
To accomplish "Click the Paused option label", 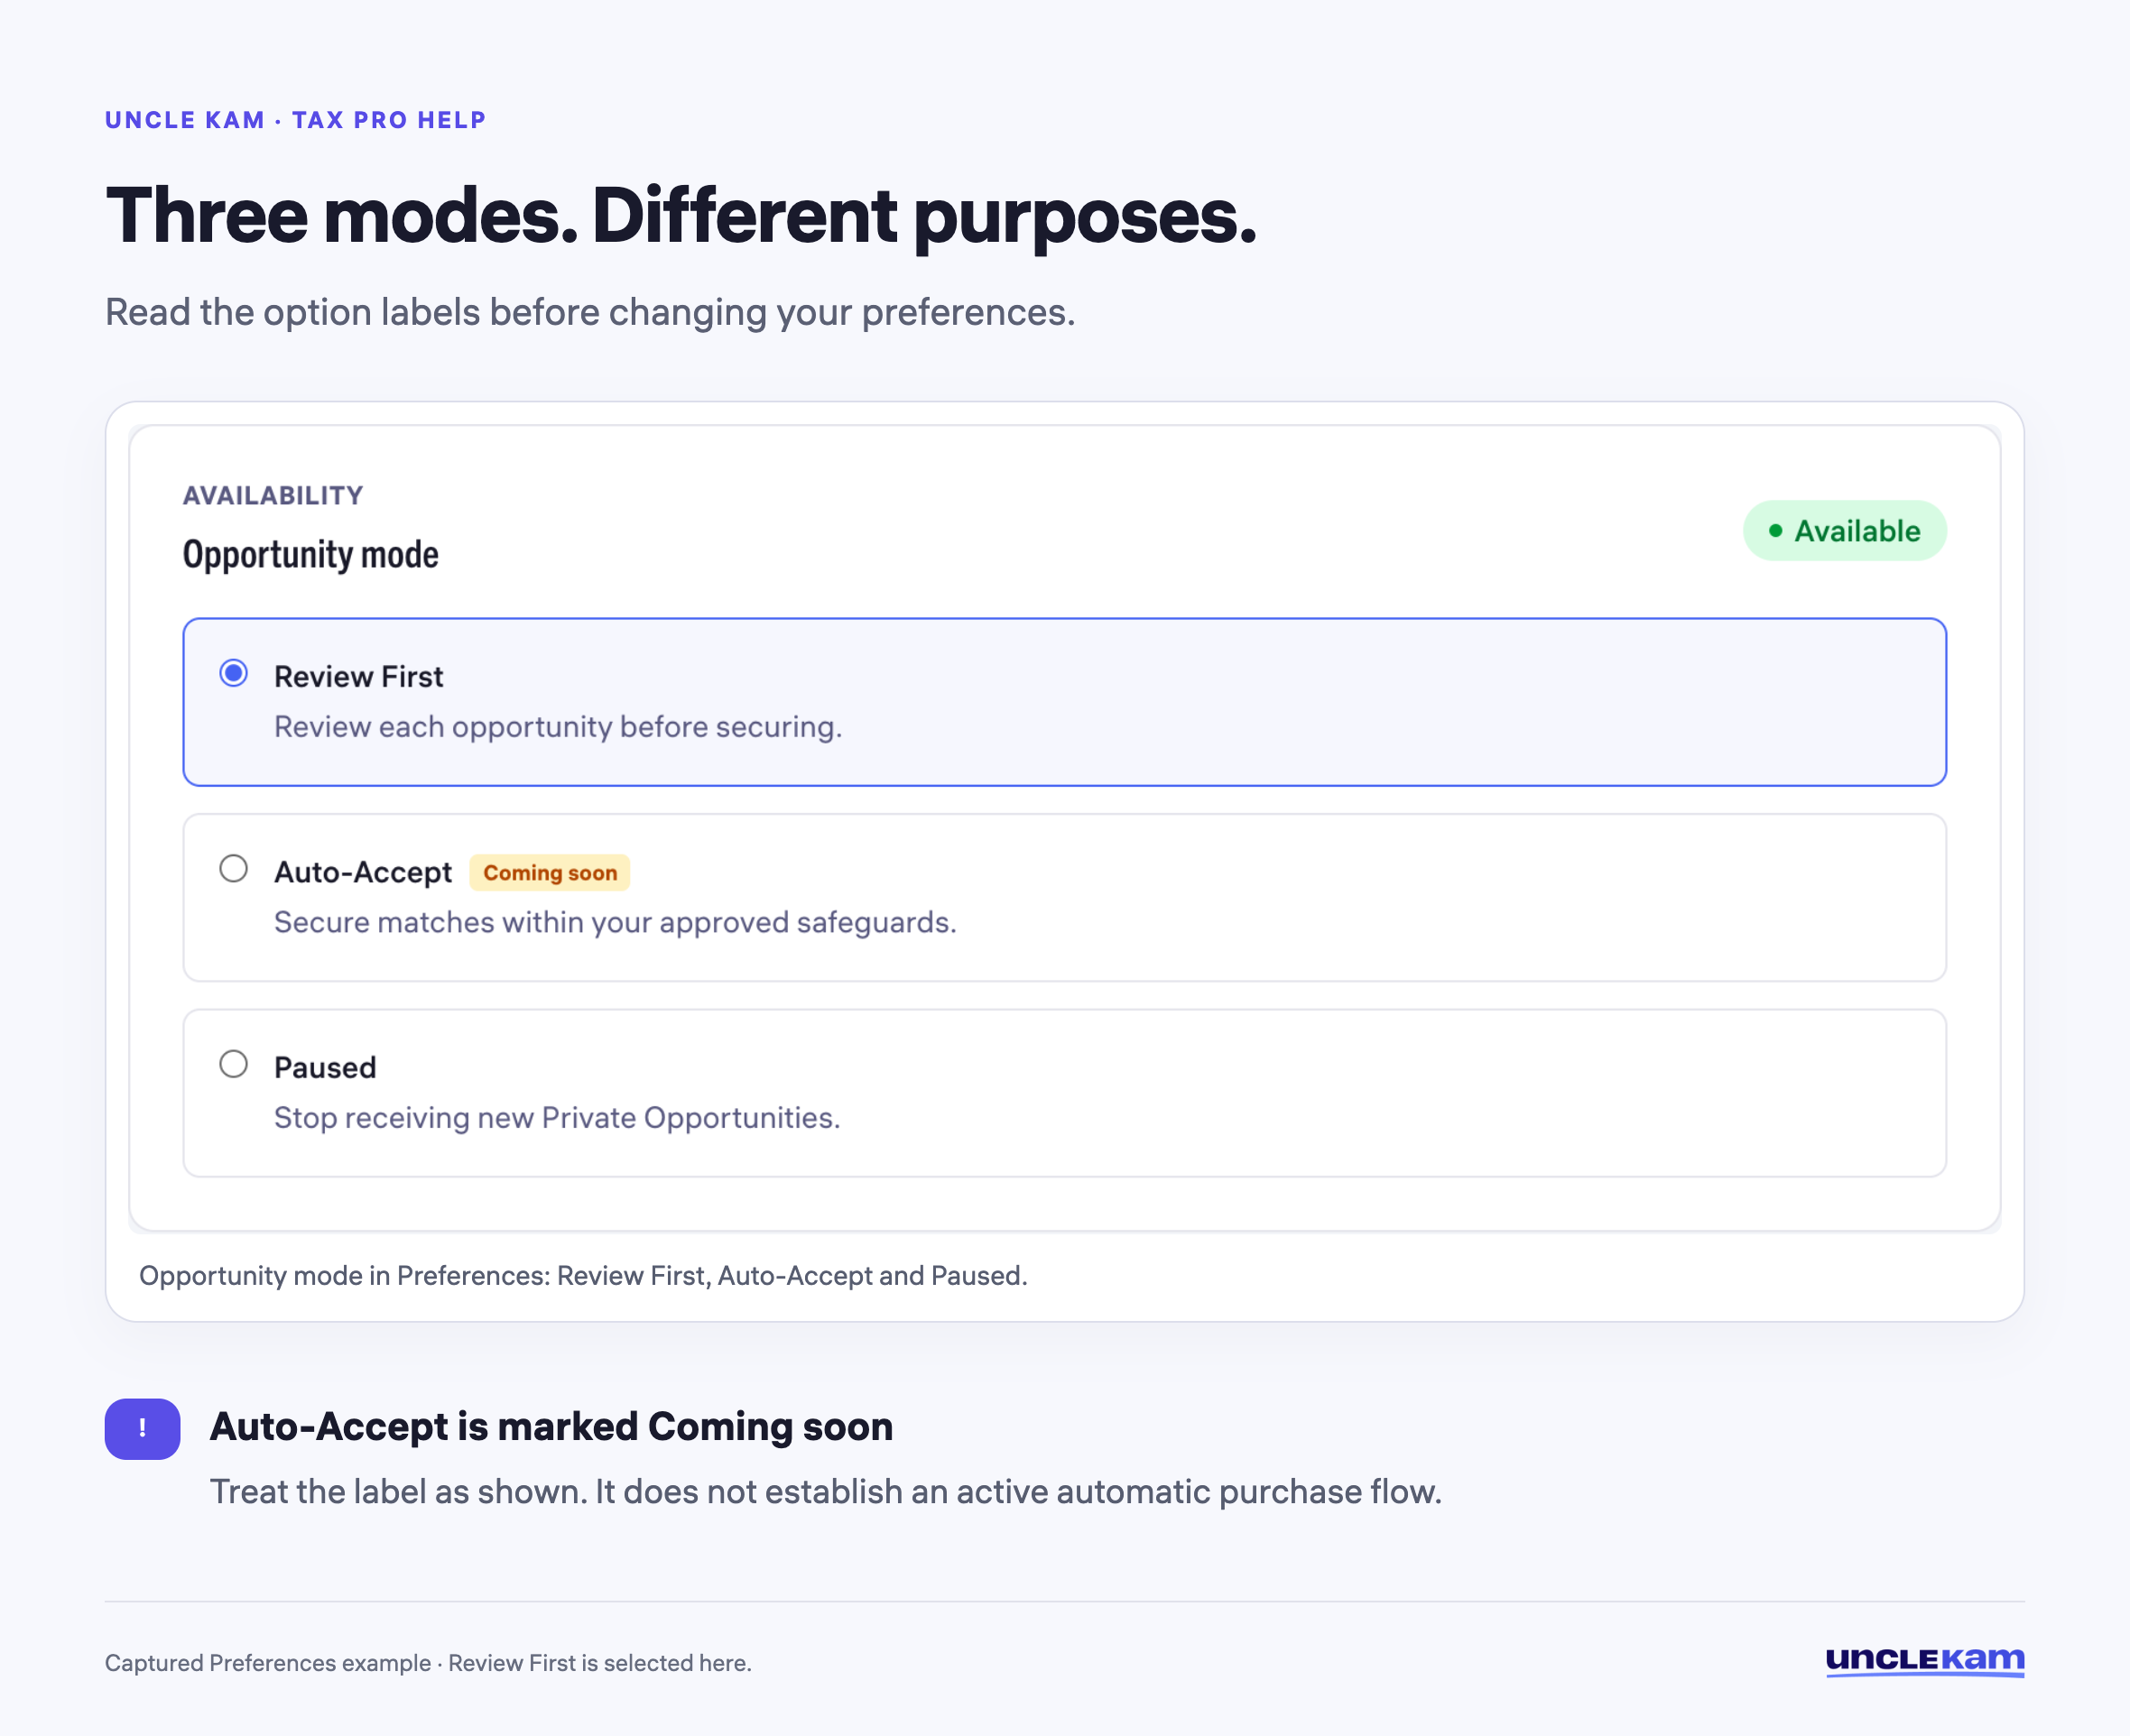I will pos(325,1067).
